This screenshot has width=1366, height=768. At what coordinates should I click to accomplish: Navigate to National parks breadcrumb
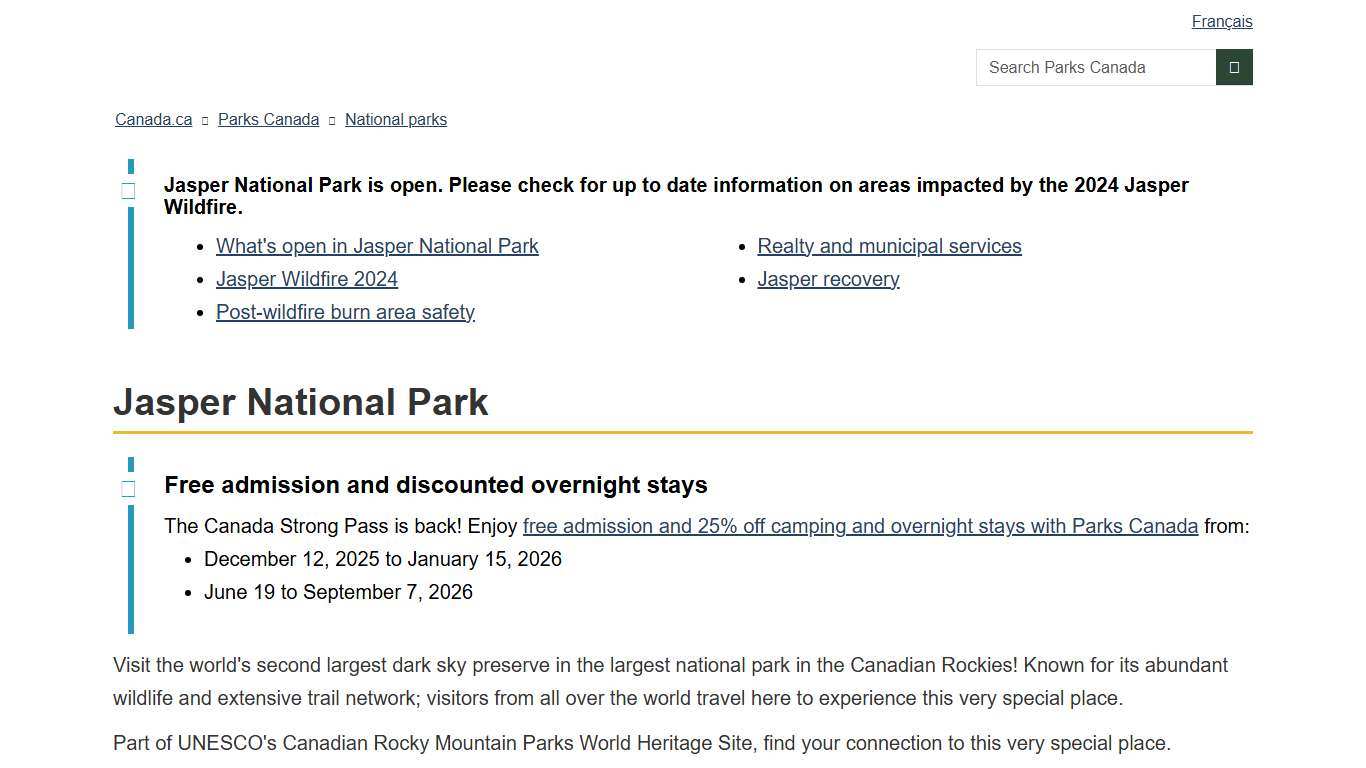coord(395,120)
